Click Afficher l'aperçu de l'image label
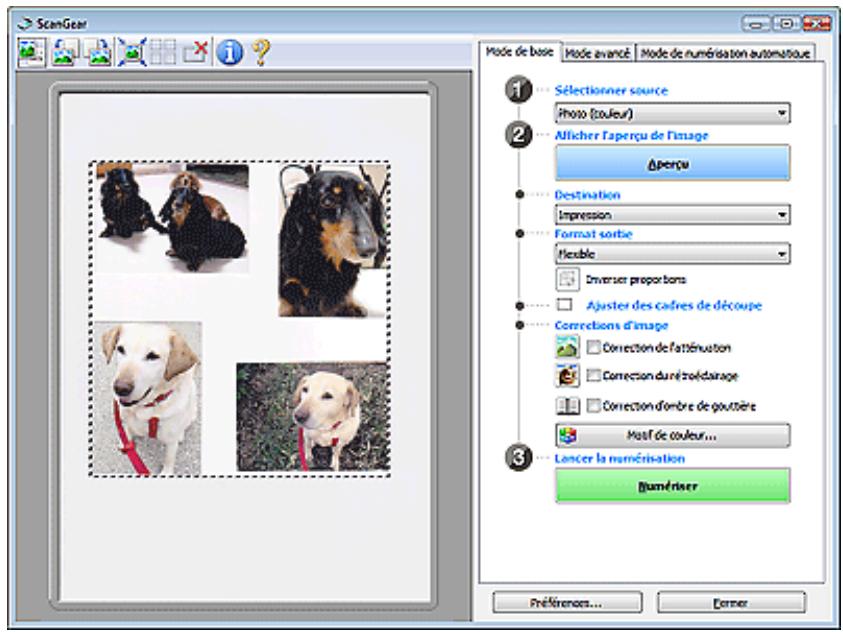This screenshot has height=632, width=843. pyautogui.click(x=631, y=135)
